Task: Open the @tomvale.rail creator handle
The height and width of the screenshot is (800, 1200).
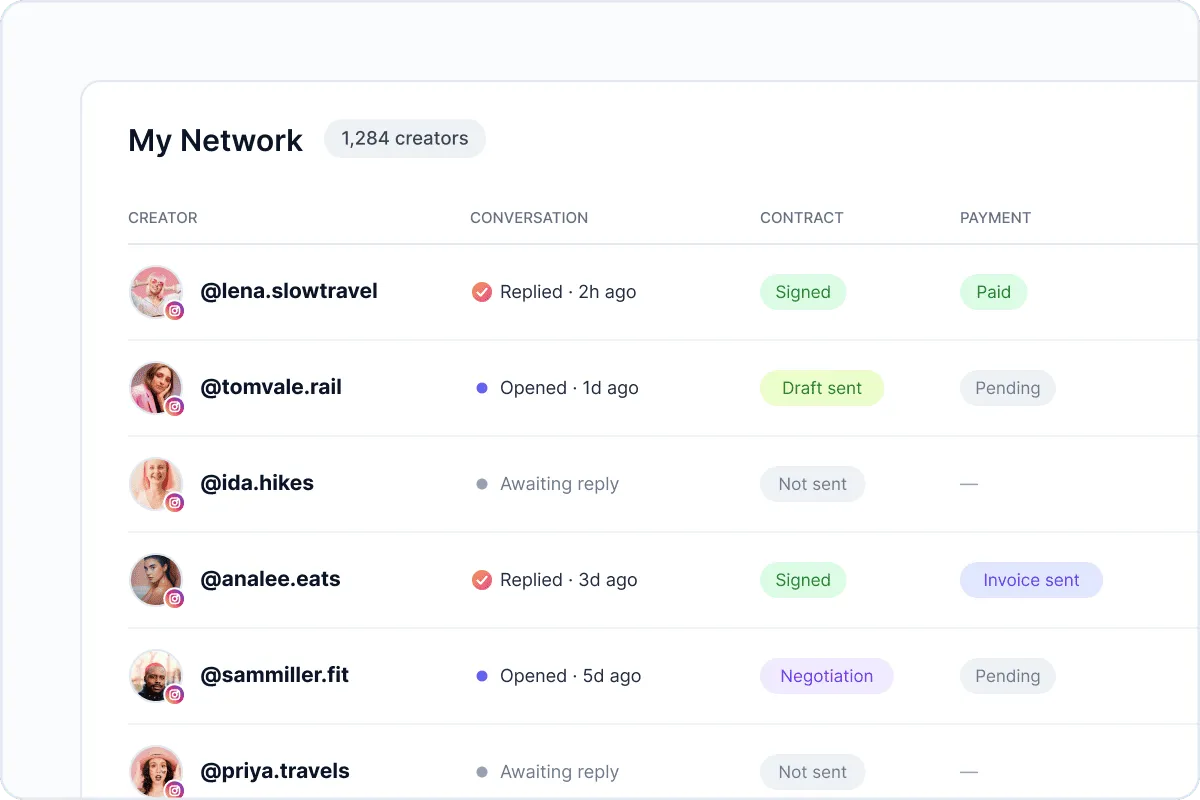Action: 271,388
